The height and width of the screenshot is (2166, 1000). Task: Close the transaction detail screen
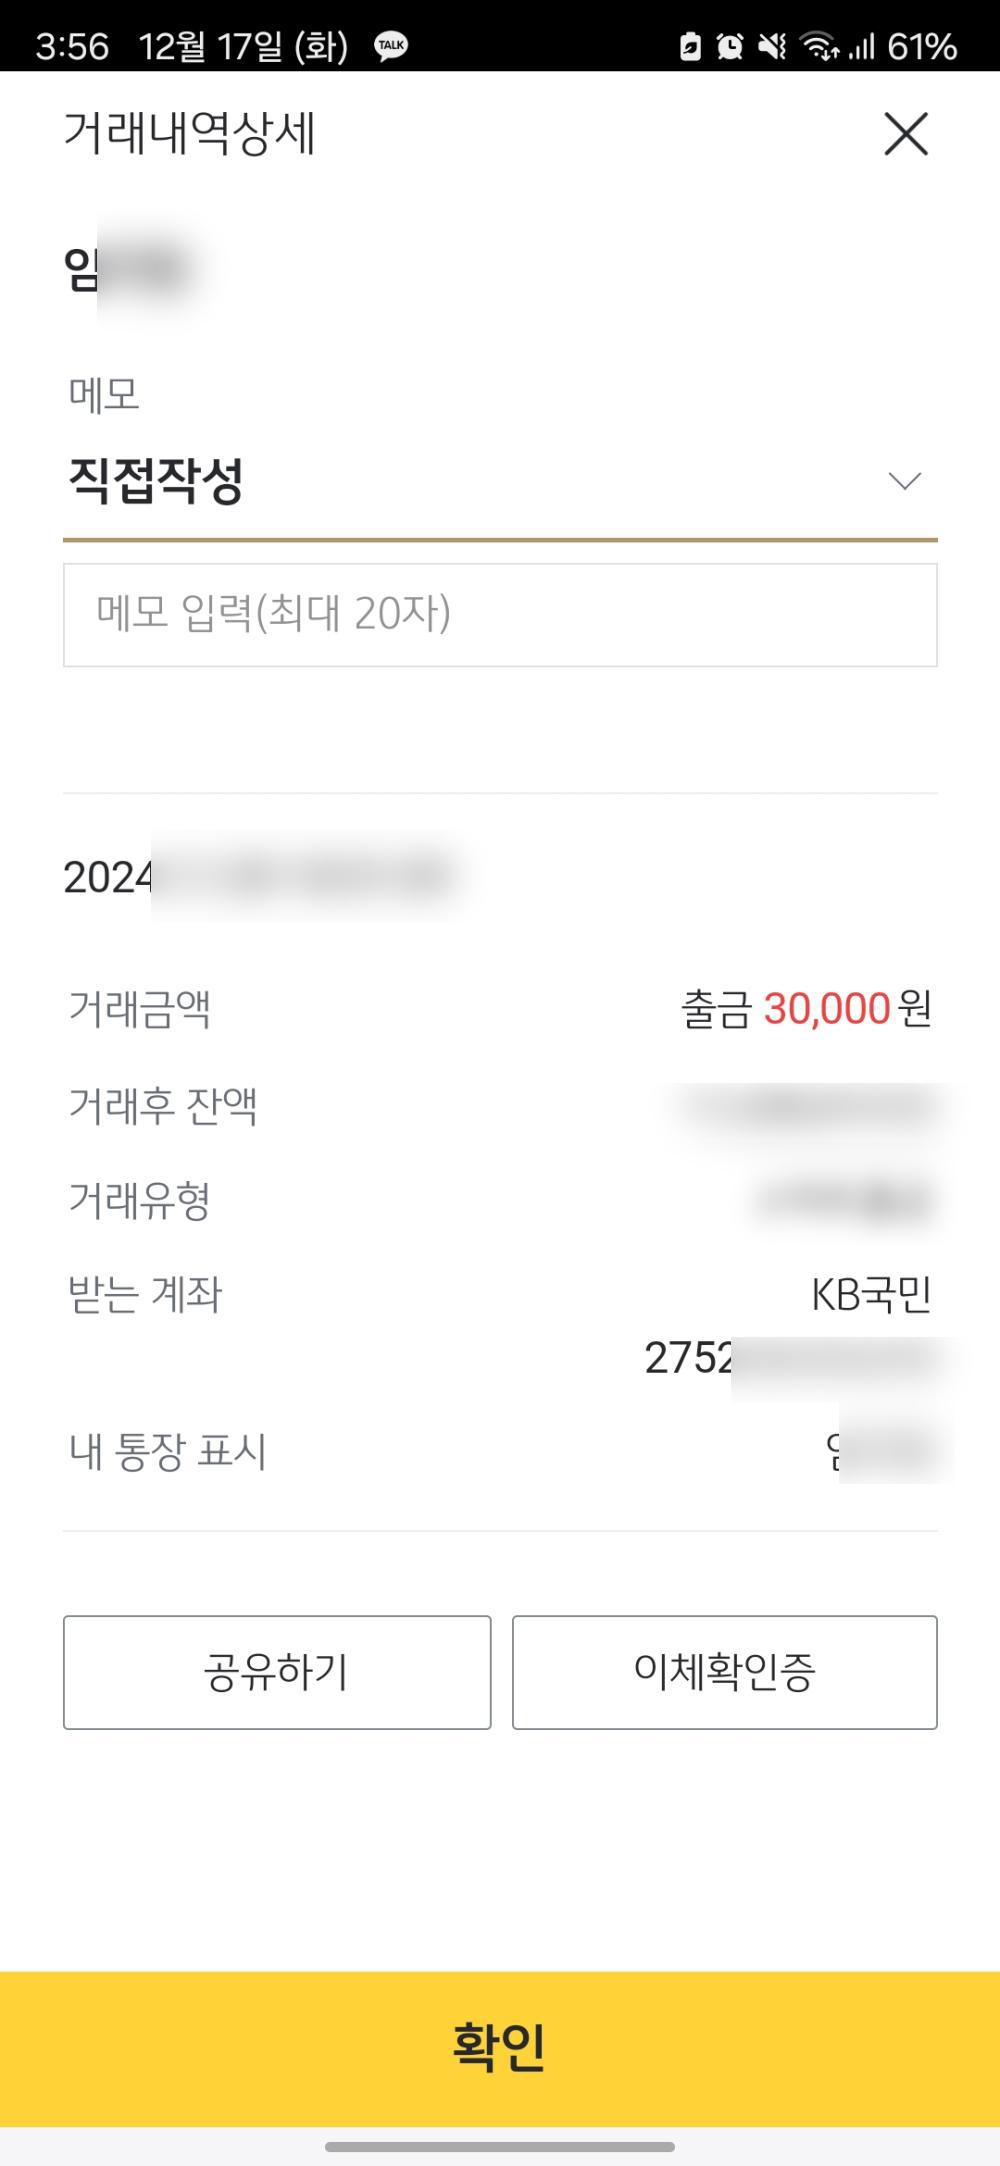point(906,134)
